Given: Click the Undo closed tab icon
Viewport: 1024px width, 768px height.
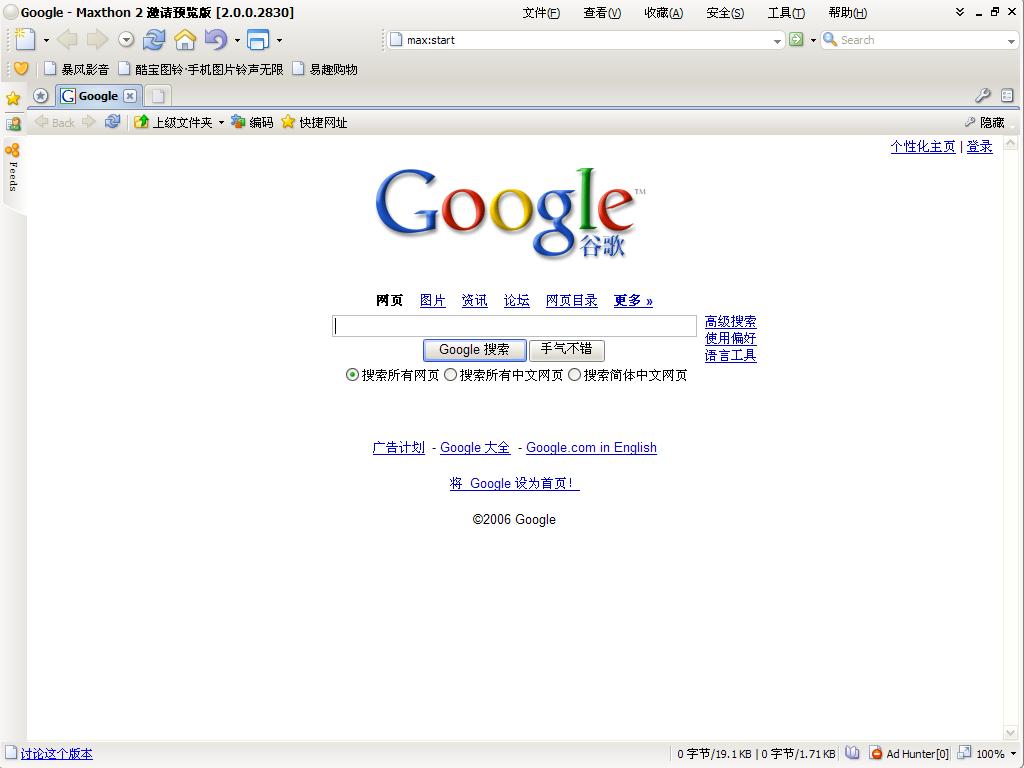Looking at the screenshot, I should [x=216, y=40].
